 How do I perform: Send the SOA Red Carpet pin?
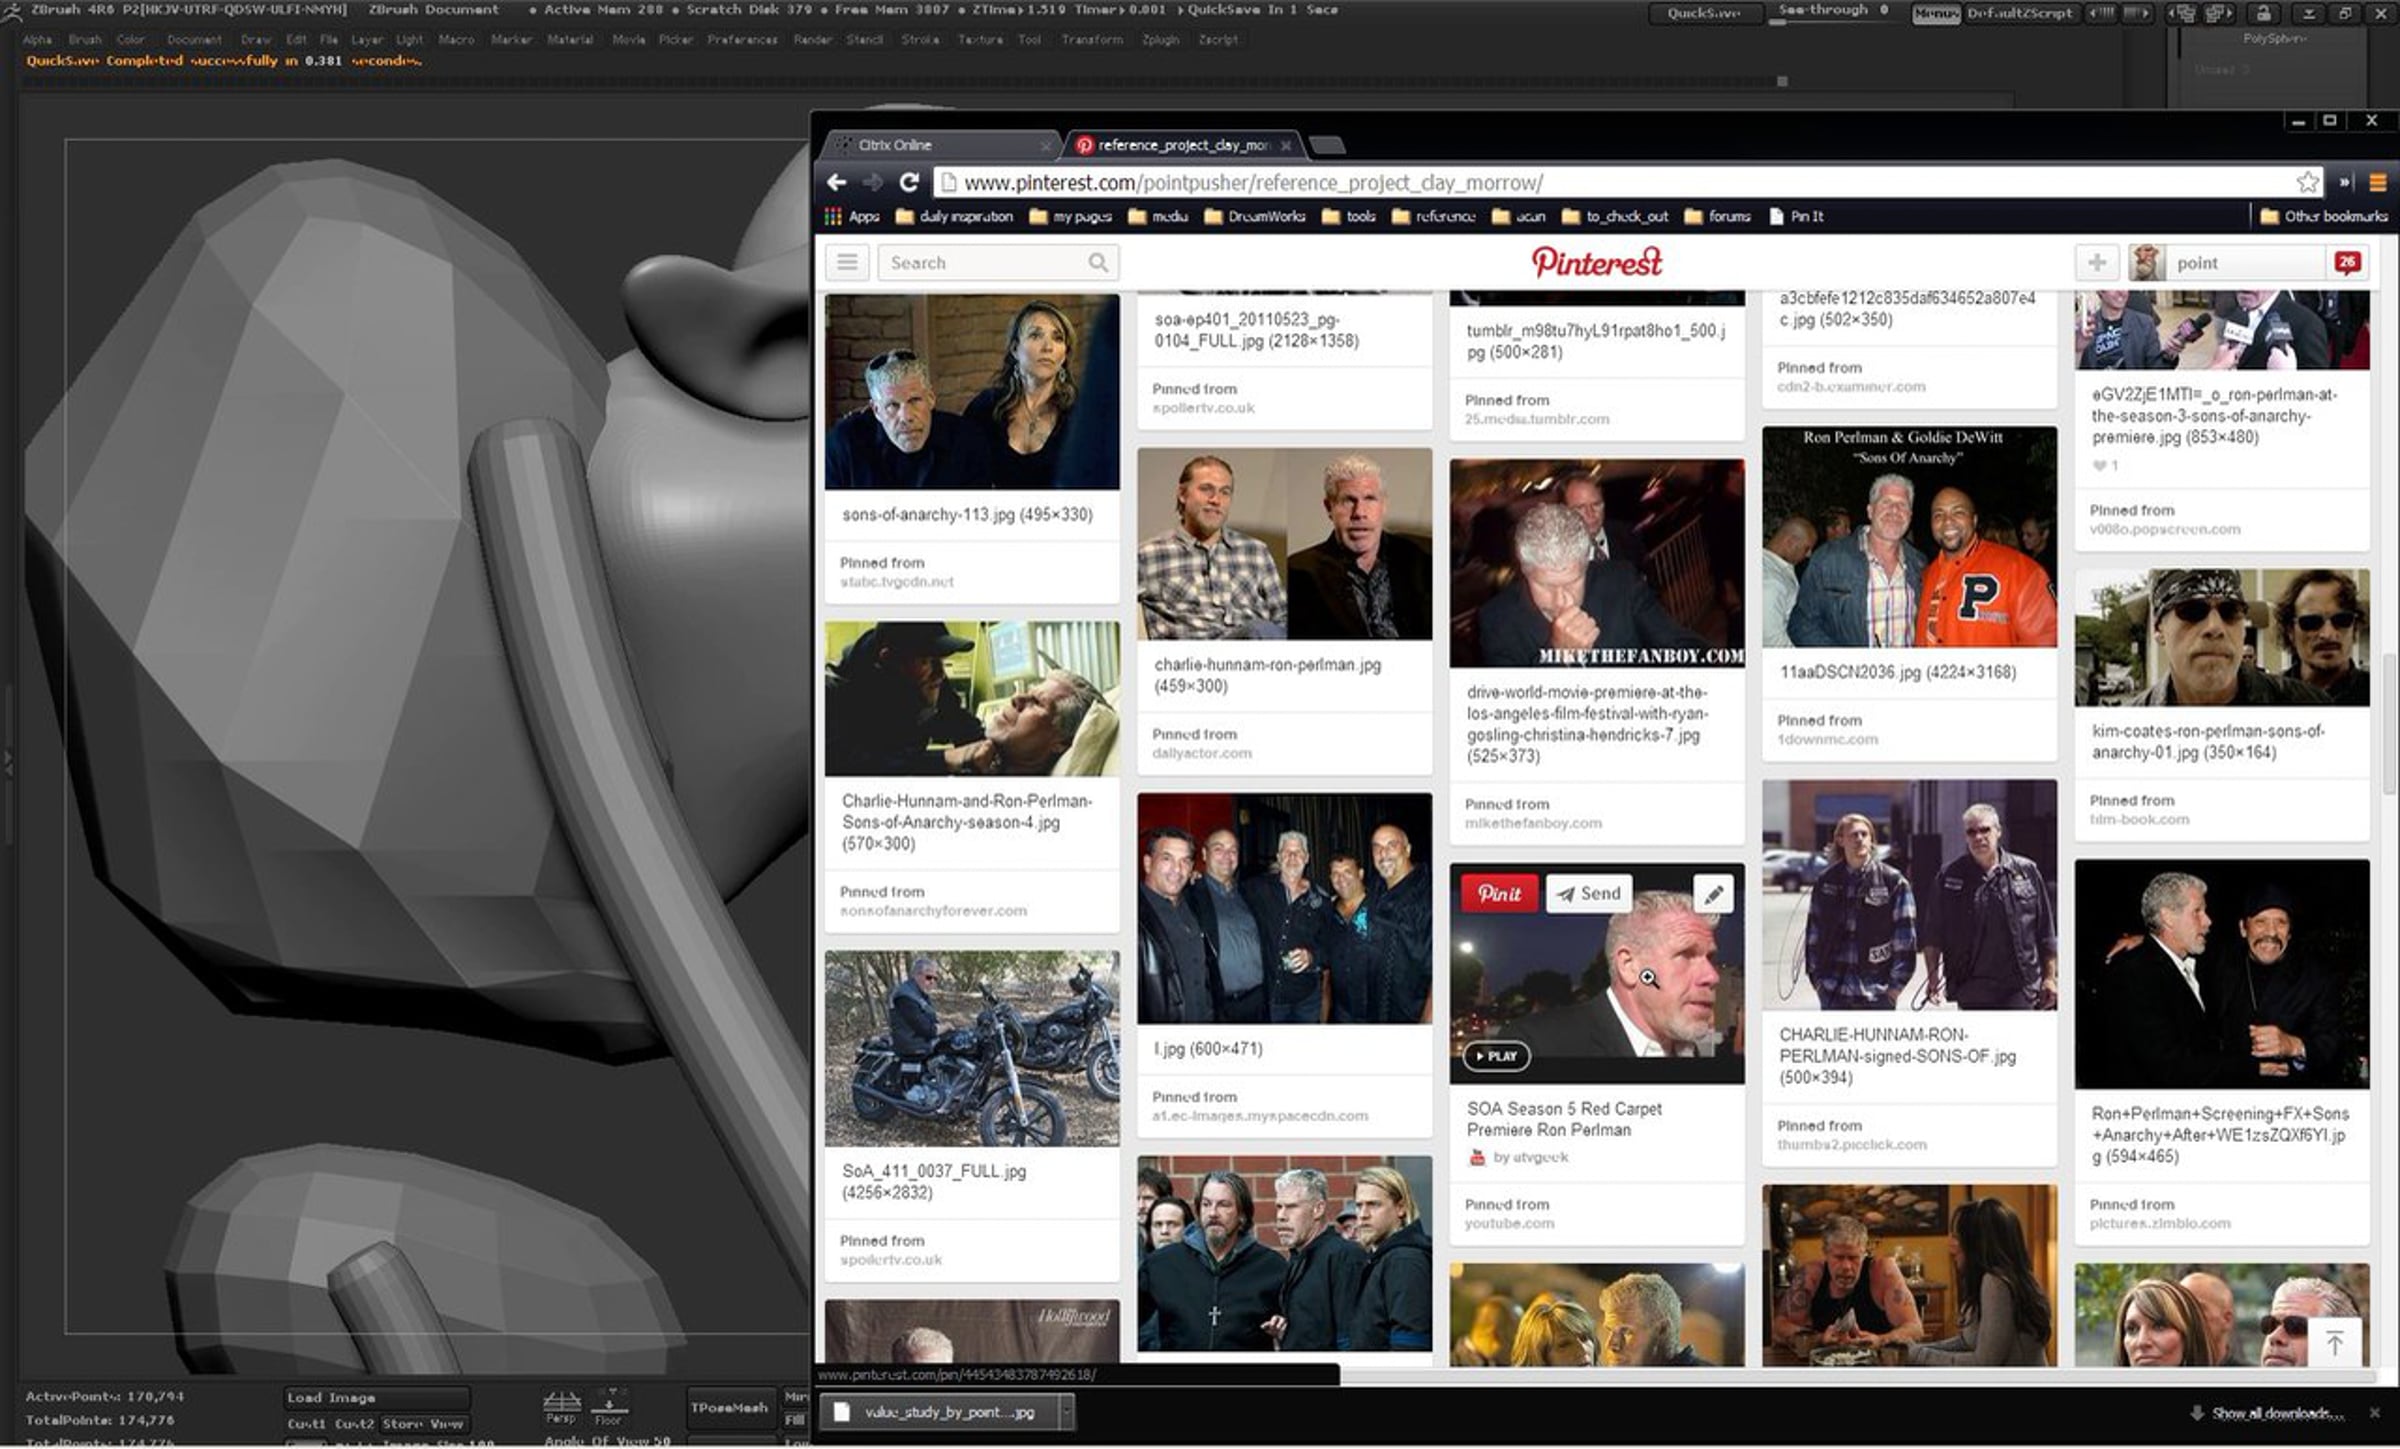click(1589, 893)
